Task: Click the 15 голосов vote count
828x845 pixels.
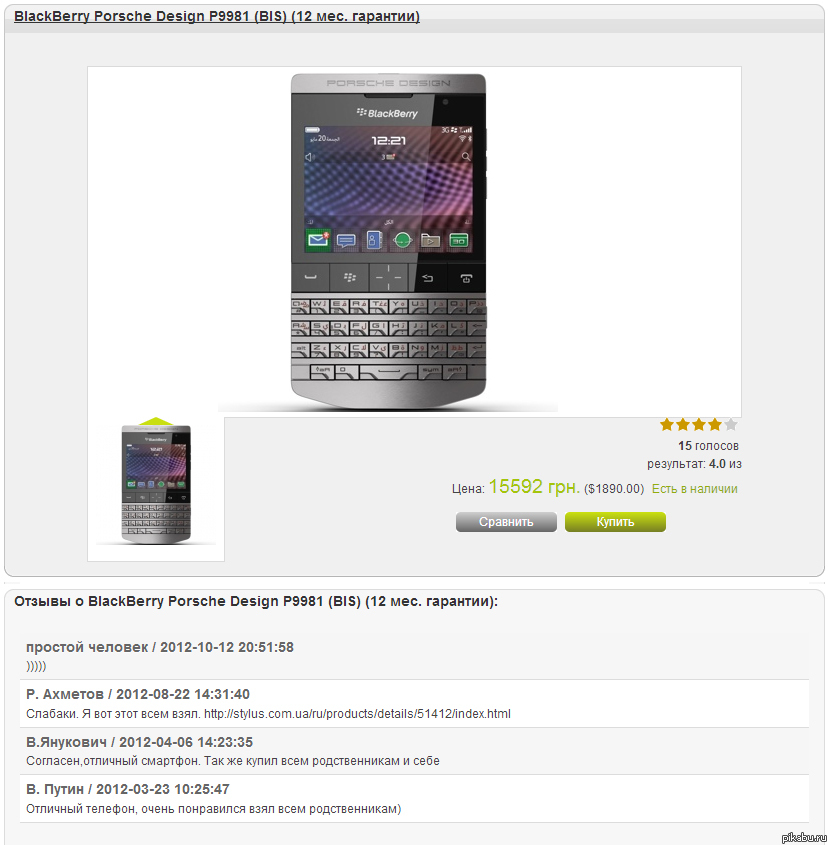Action: pyautogui.click(x=708, y=446)
